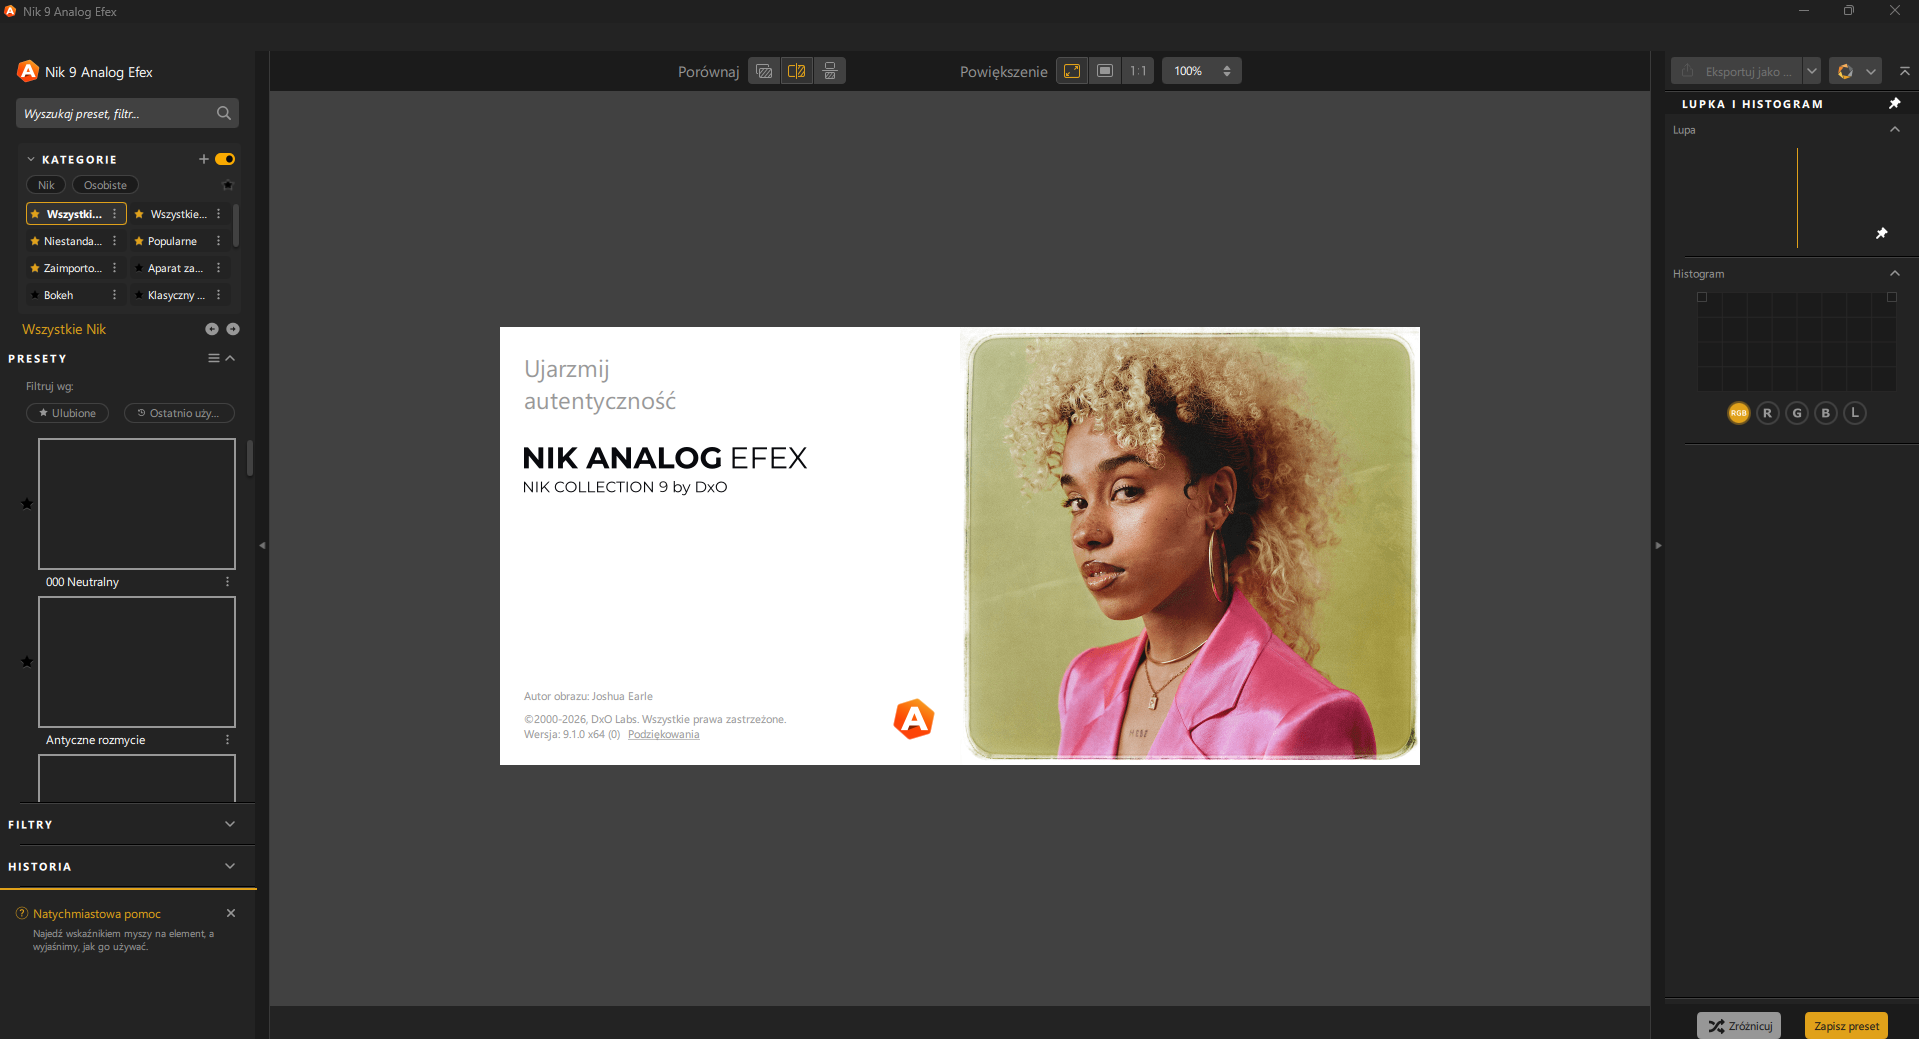Viewport: 1919px width, 1039px height.
Task: Toggle favorite star on the Bokeh category
Action: tap(35, 295)
